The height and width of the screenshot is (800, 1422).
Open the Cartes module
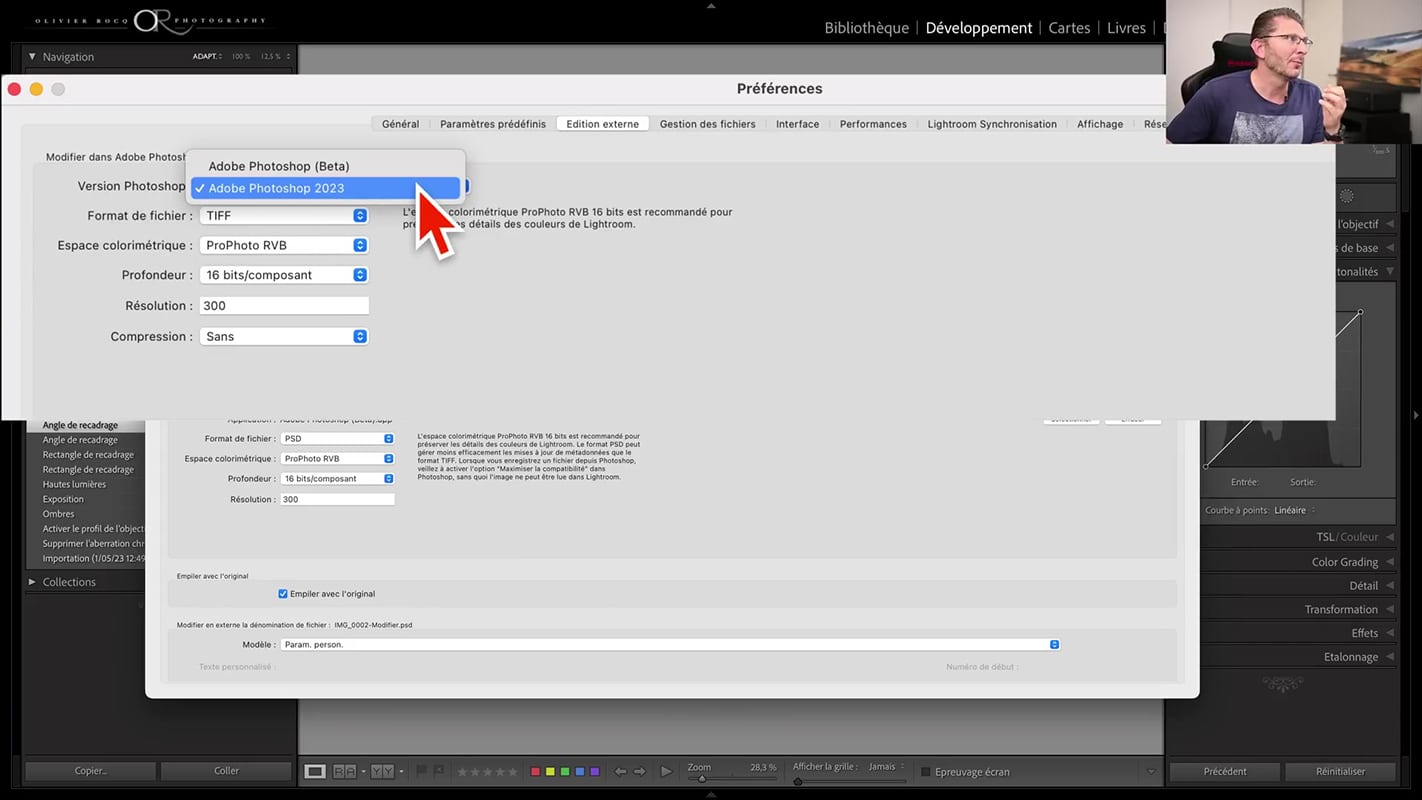[1069, 28]
